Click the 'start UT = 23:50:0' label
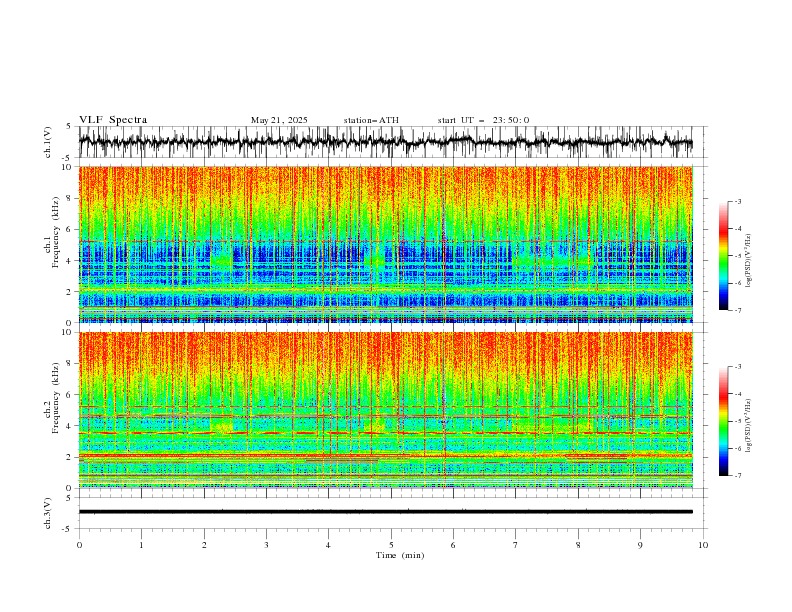The height and width of the screenshot is (612, 792). click(x=483, y=120)
